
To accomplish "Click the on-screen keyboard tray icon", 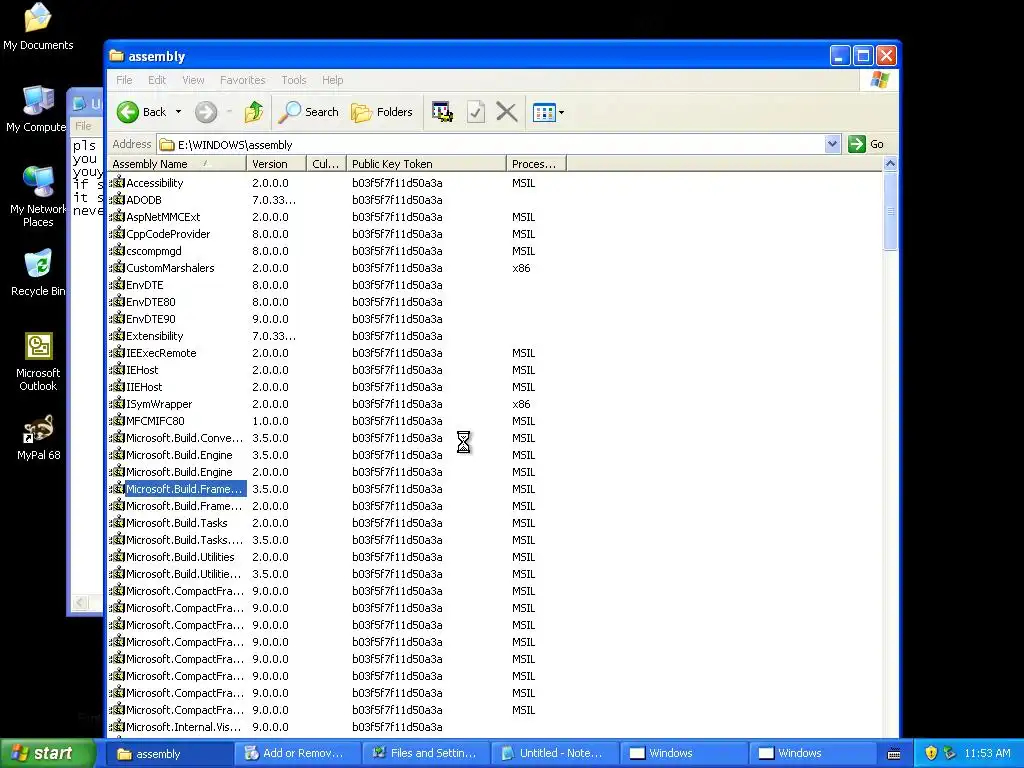I will click(x=894, y=754).
